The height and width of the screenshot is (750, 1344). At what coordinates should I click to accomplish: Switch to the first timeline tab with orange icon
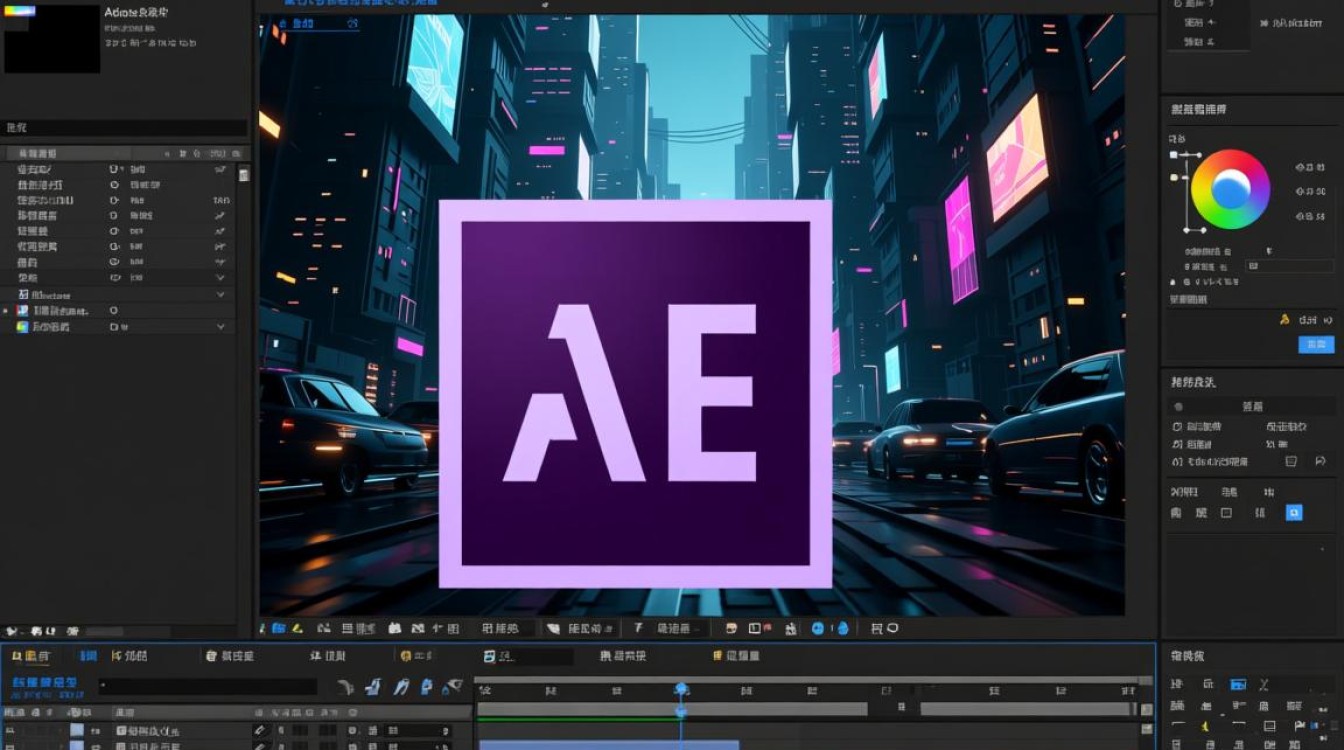[30, 656]
